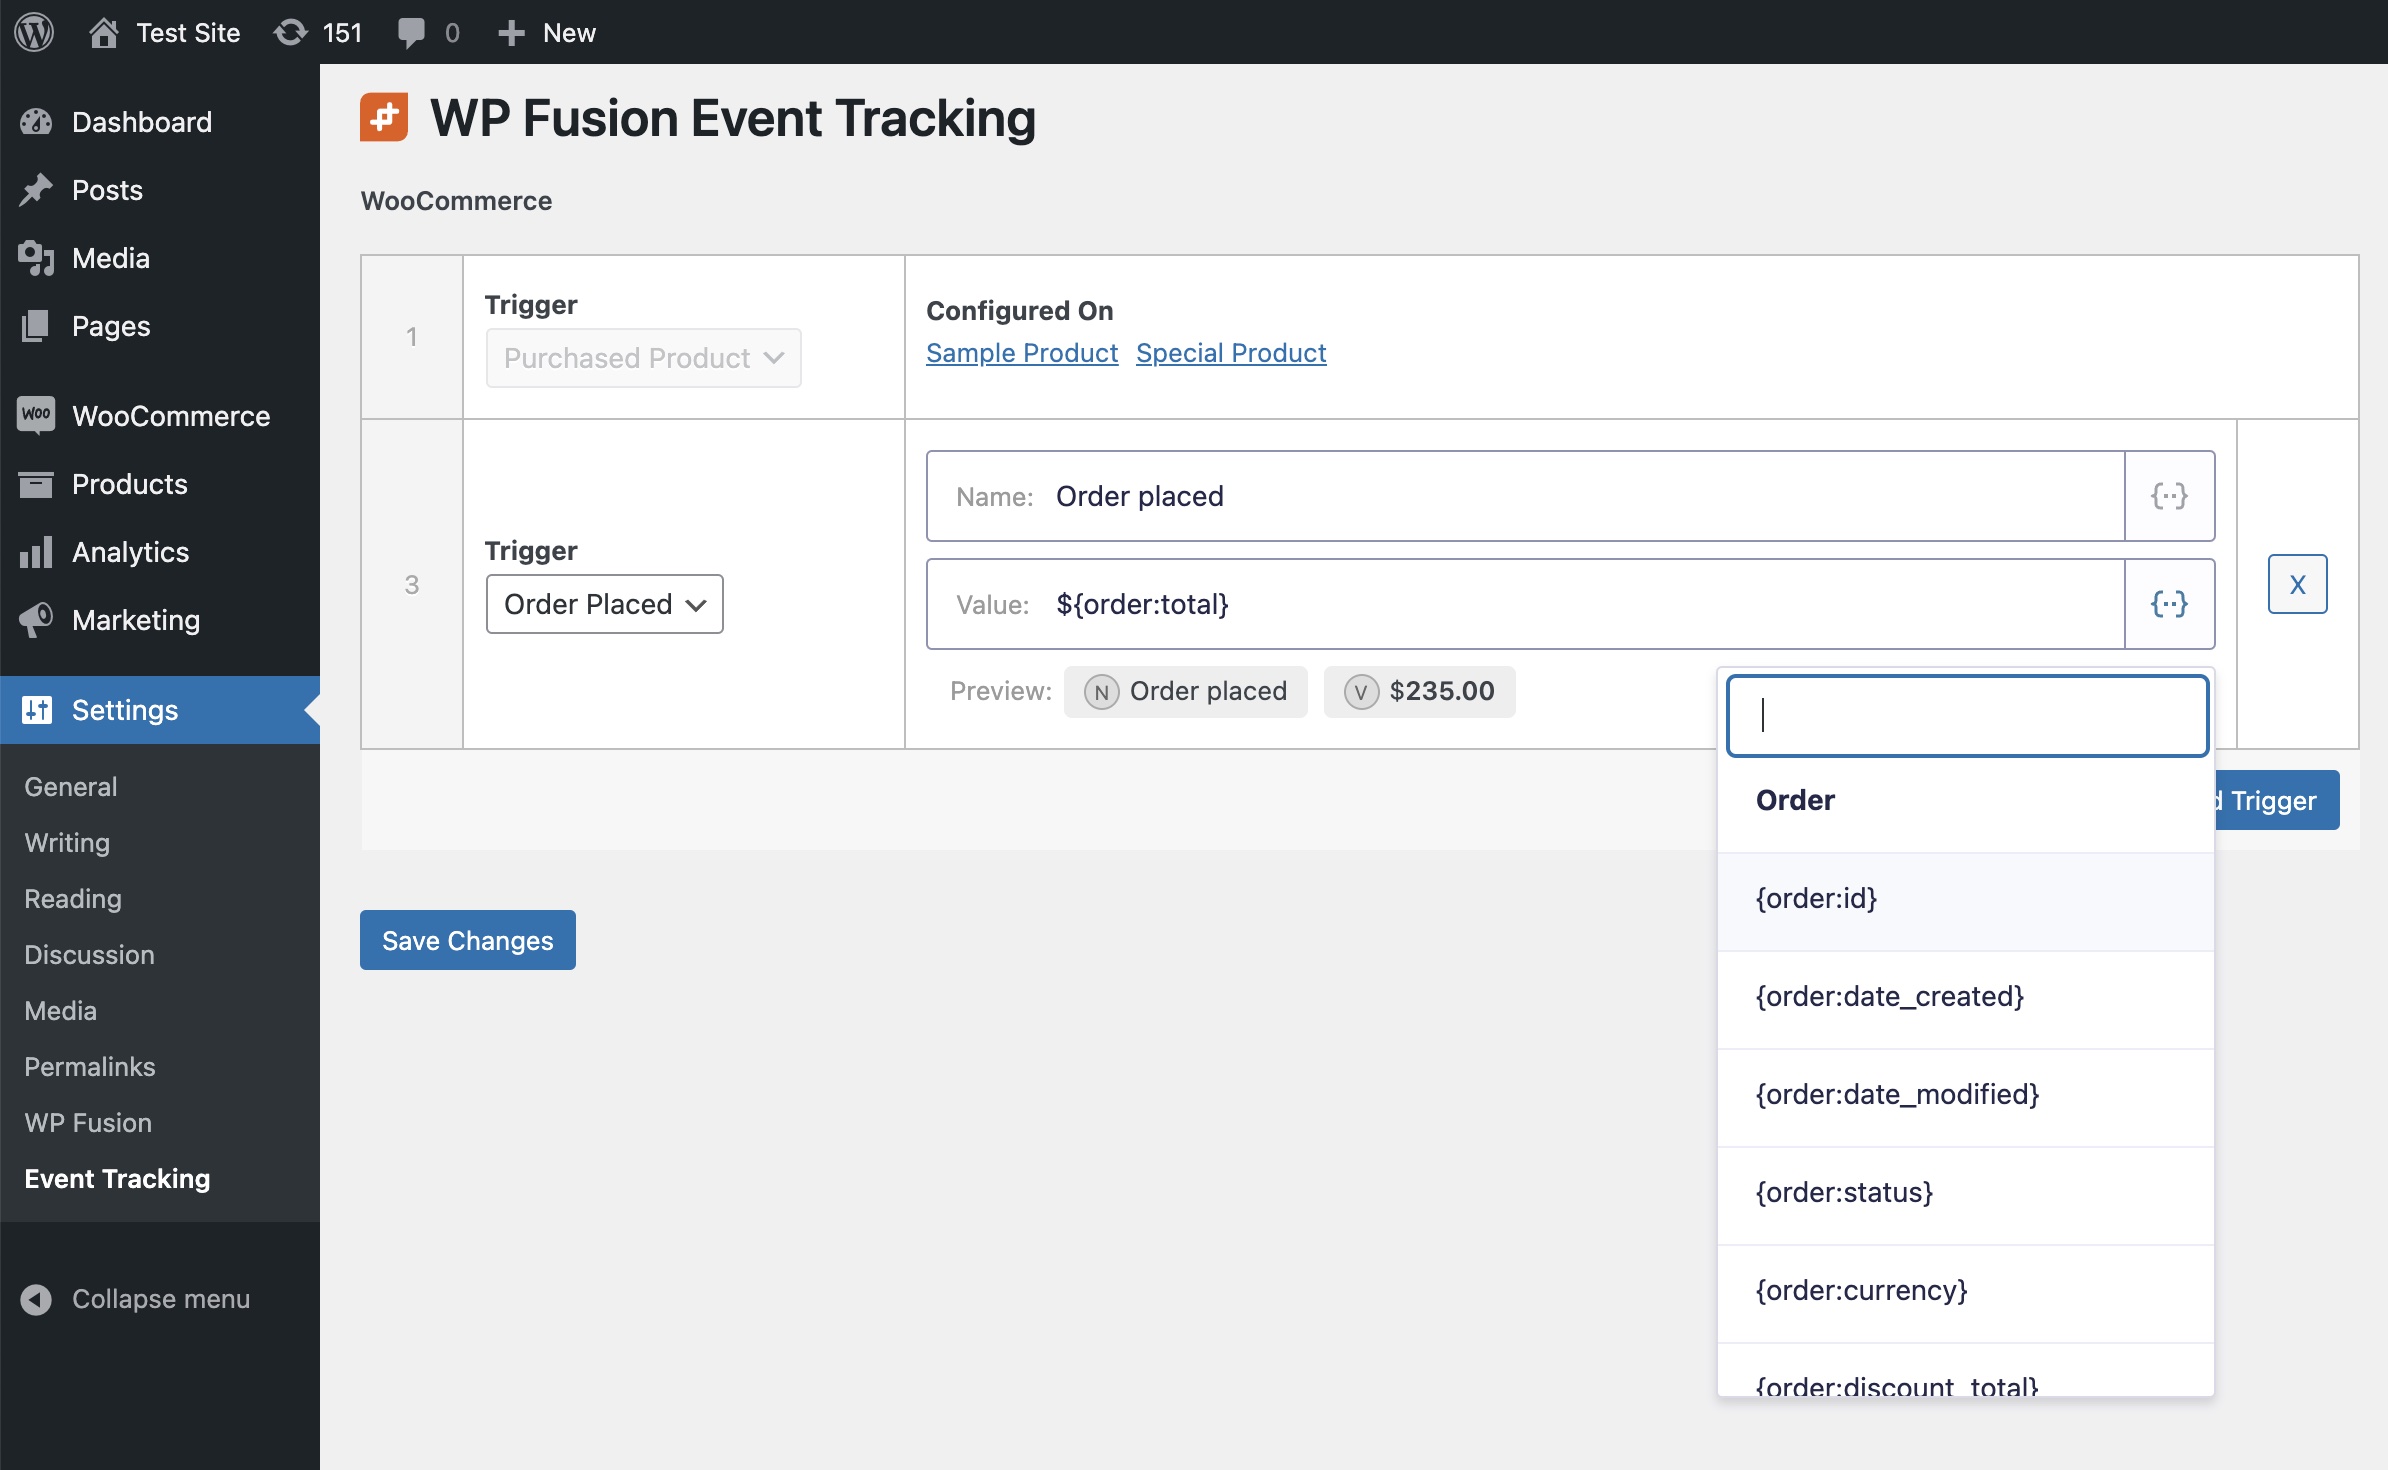This screenshot has height=1470, width=2388.
Task: Open Marketing in sidebar
Action: click(136, 620)
